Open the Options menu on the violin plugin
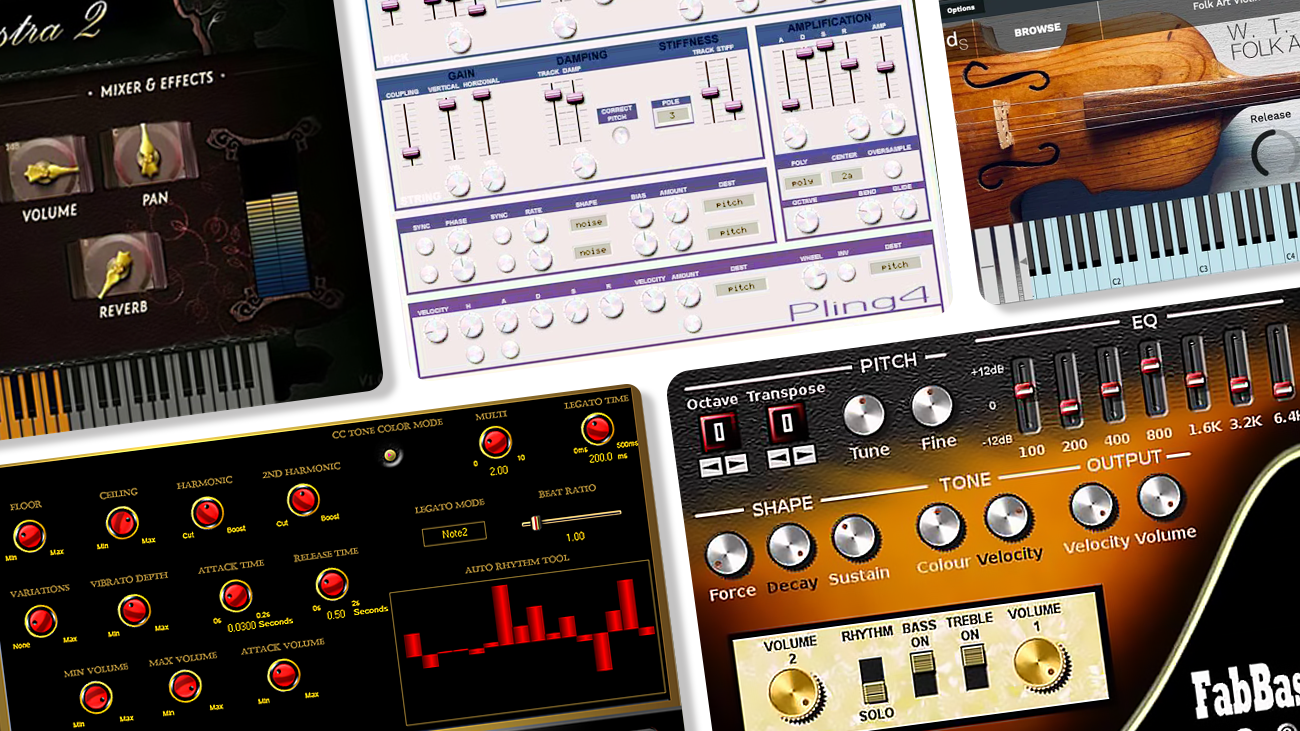1300x731 pixels. 962,7
